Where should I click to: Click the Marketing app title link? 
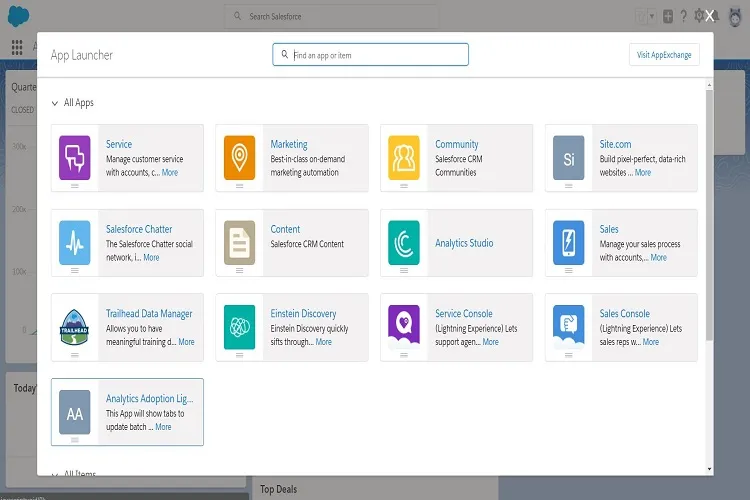point(289,144)
